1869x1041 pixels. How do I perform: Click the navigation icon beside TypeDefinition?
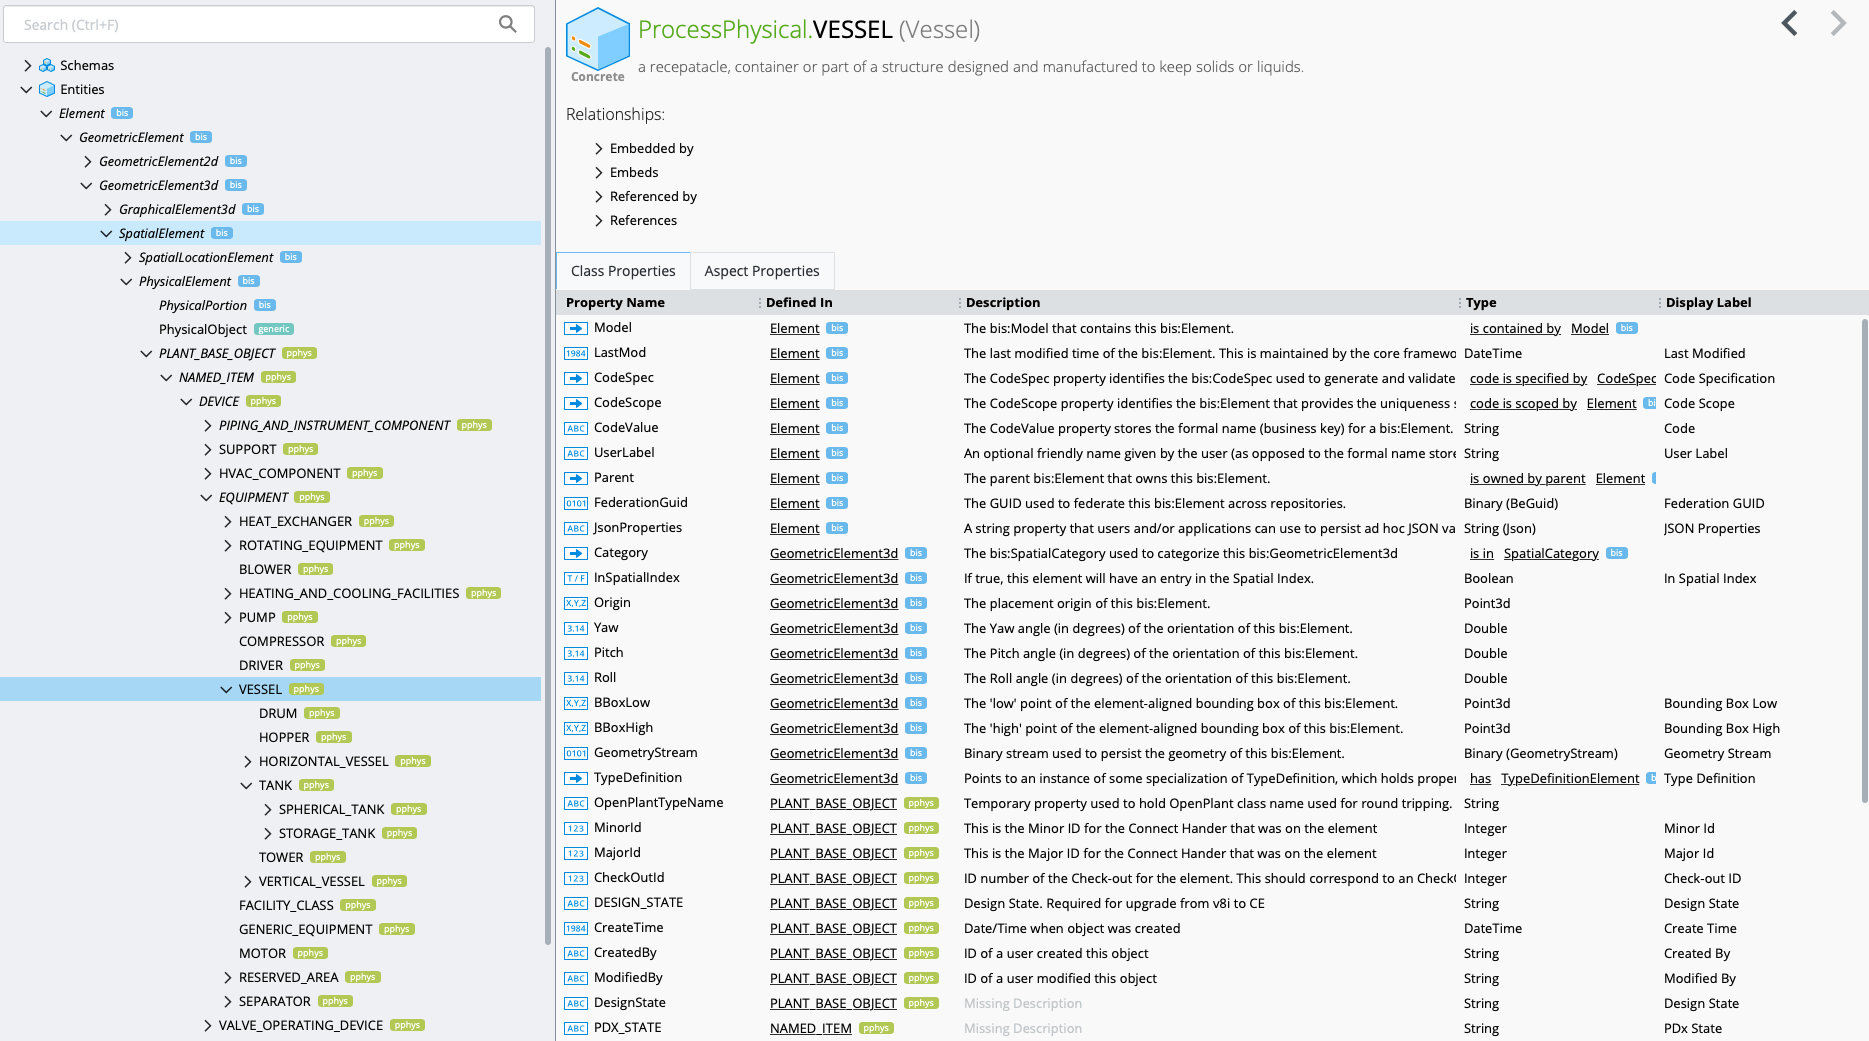(x=576, y=778)
